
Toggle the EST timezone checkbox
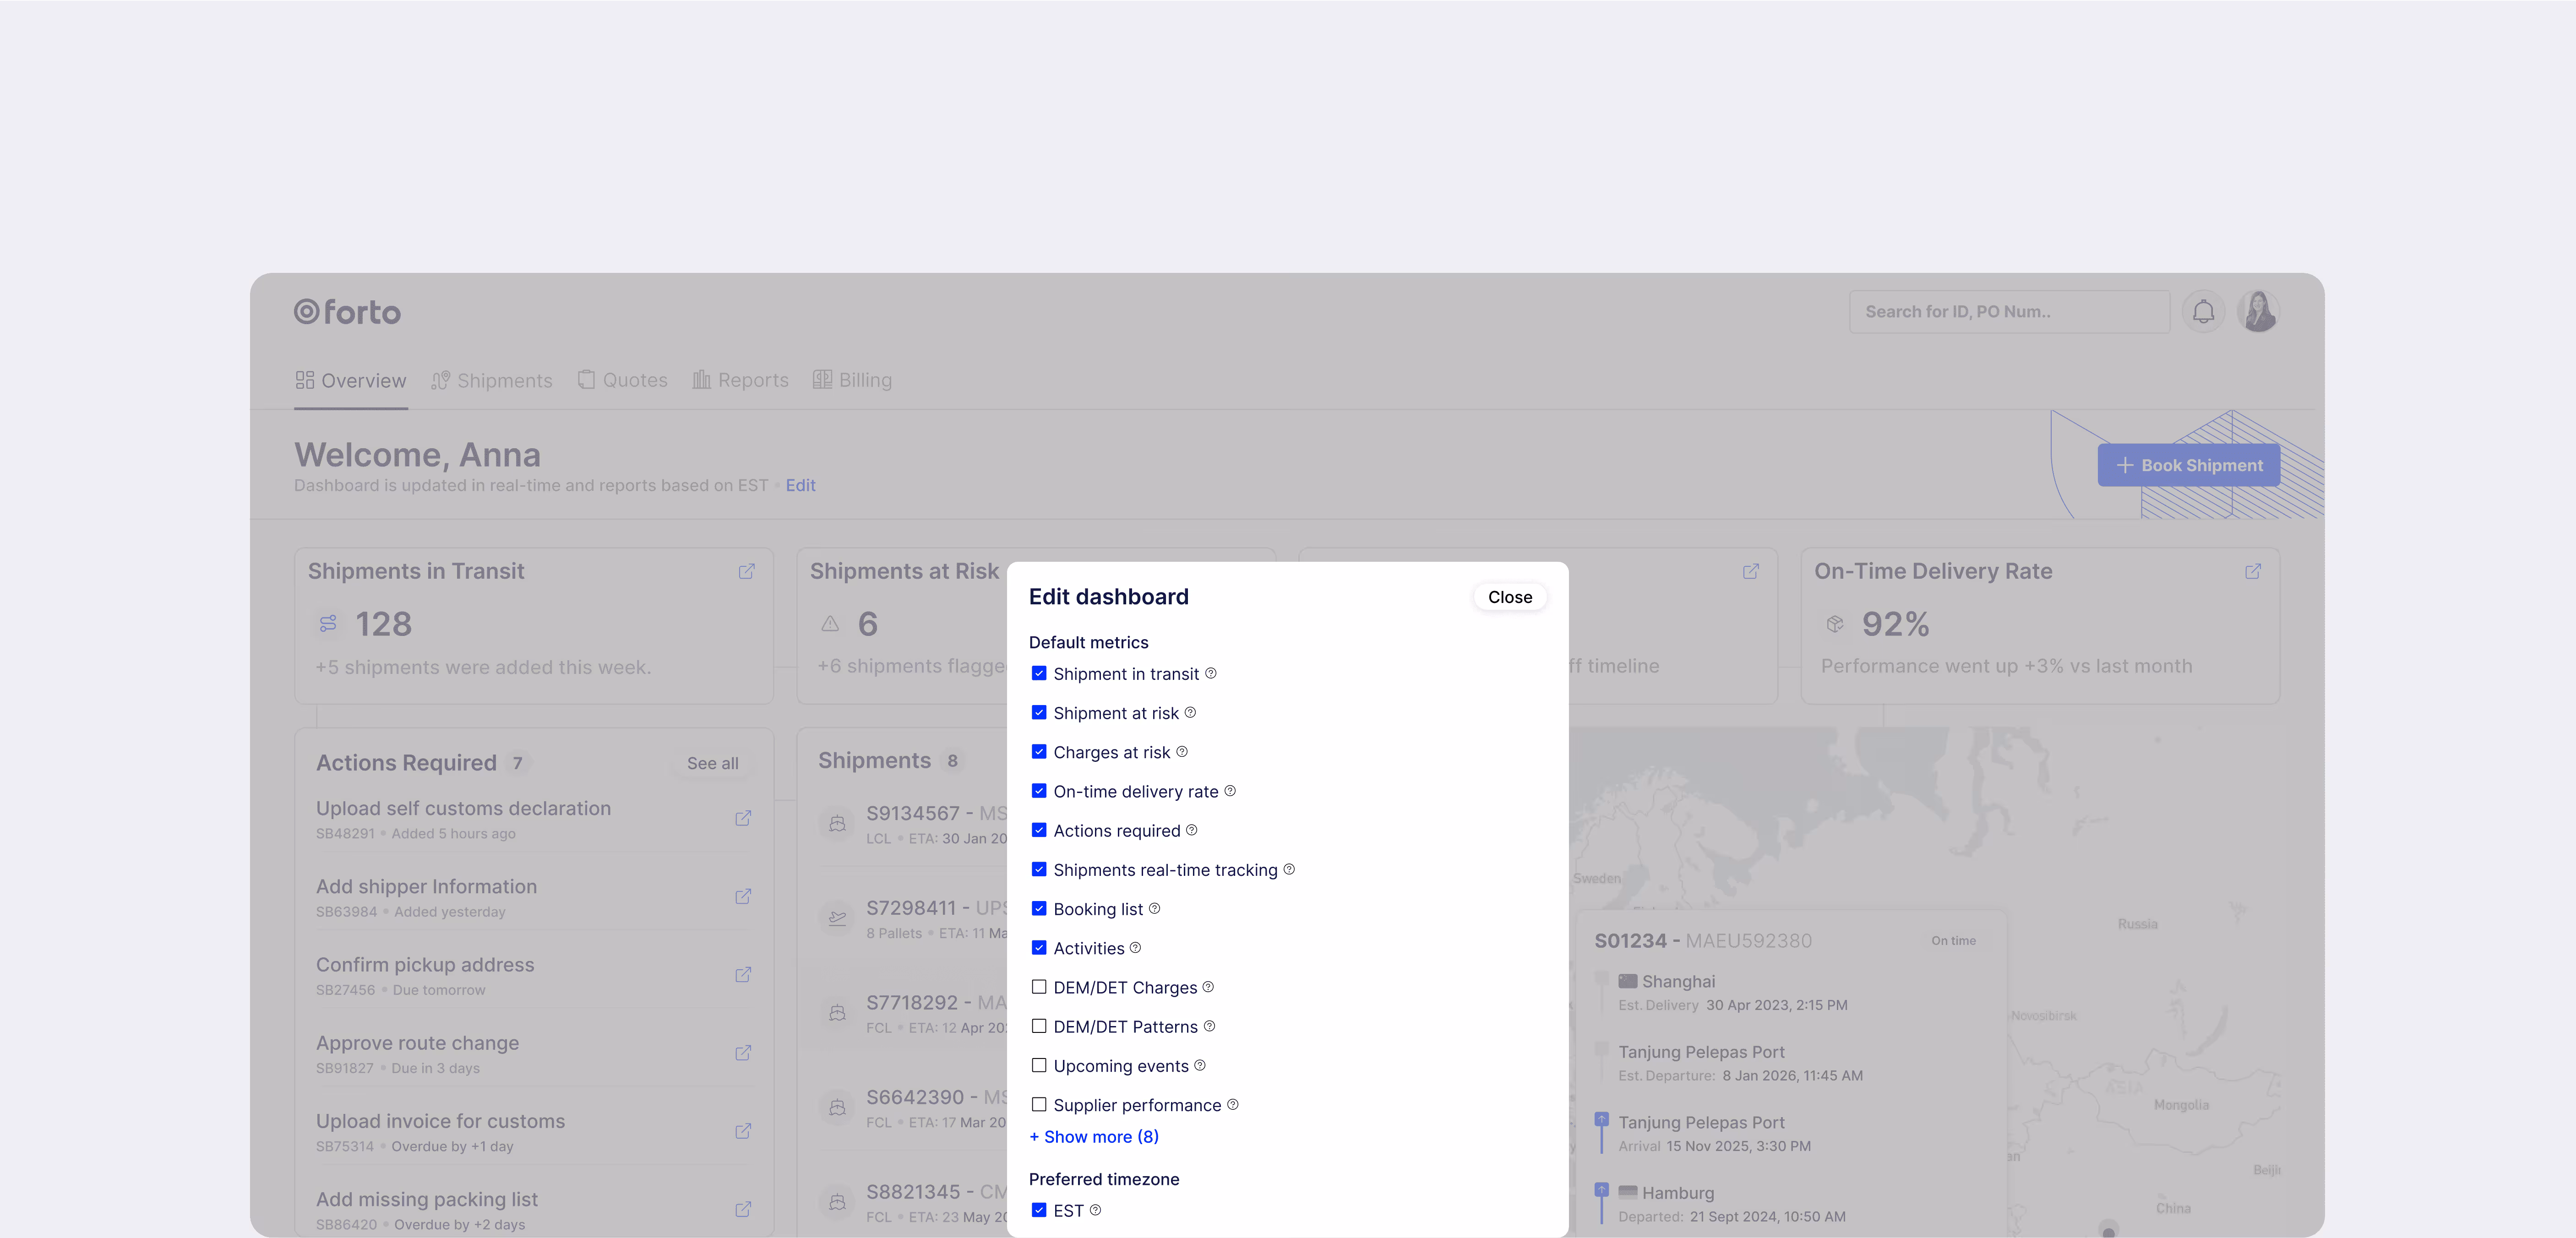[x=1039, y=1210]
